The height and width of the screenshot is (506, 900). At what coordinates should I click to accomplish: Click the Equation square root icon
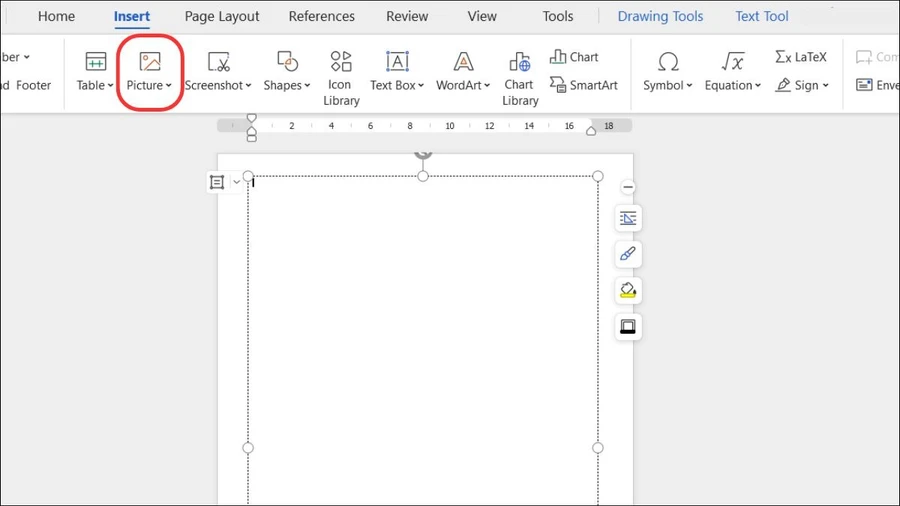(733, 61)
